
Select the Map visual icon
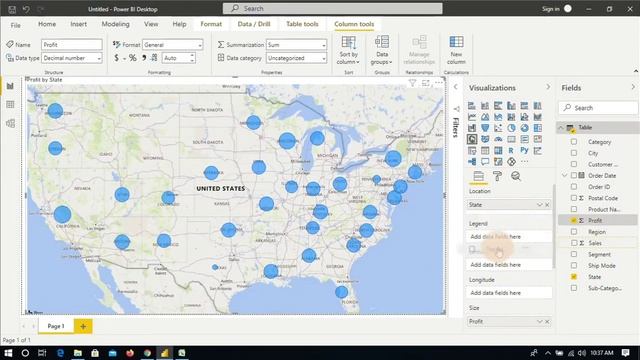pos(472,140)
